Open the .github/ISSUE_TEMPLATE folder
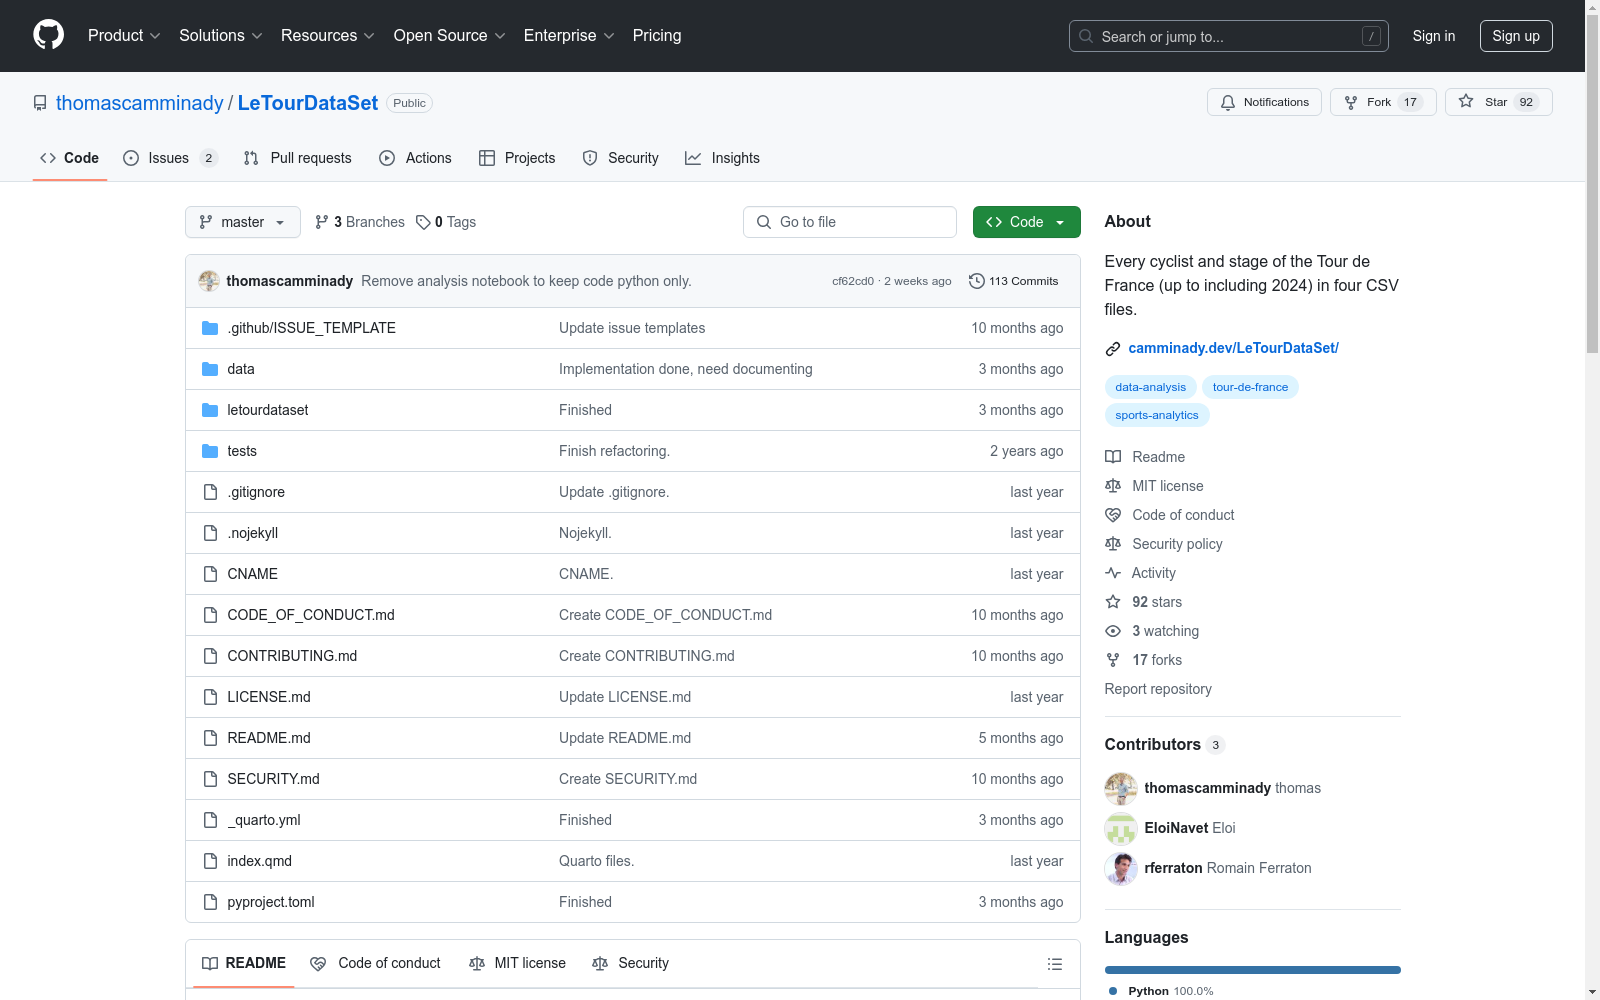This screenshot has width=1600, height=1000. [311, 328]
